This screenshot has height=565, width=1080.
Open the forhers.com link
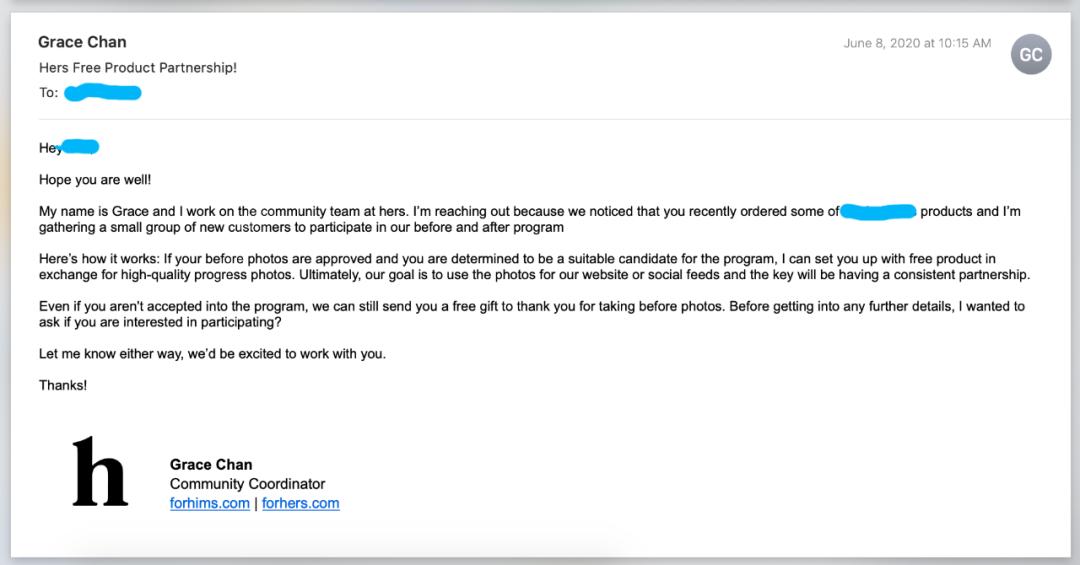point(301,503)
